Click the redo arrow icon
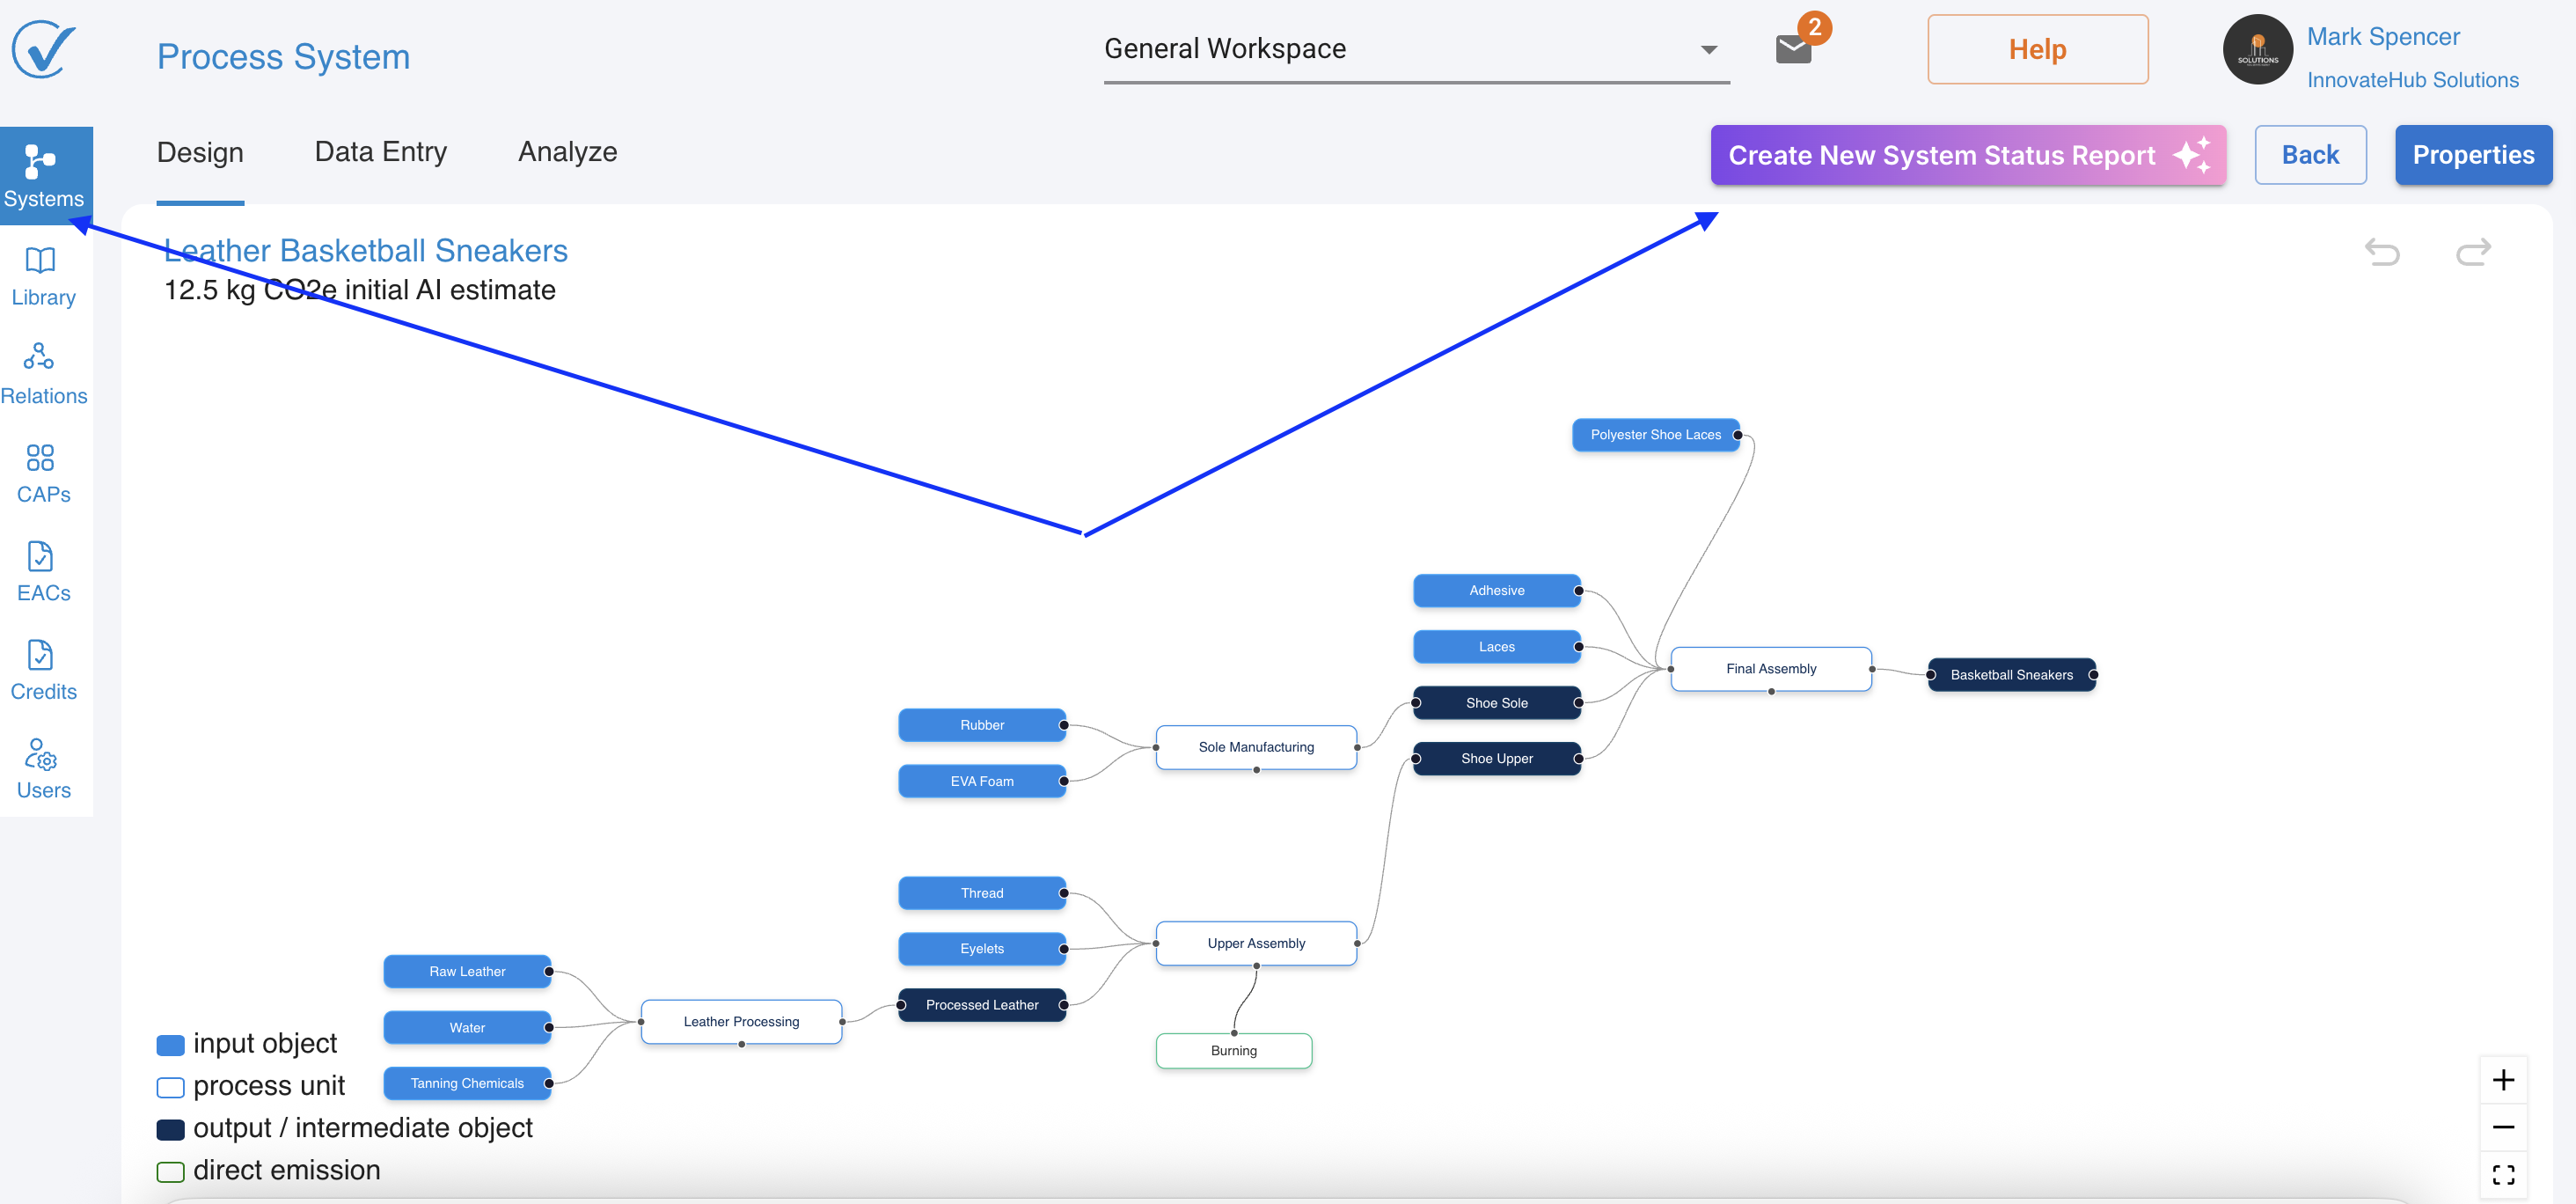The image size is (2576, 1204). pyautogui.click(x=2473, y=251)
